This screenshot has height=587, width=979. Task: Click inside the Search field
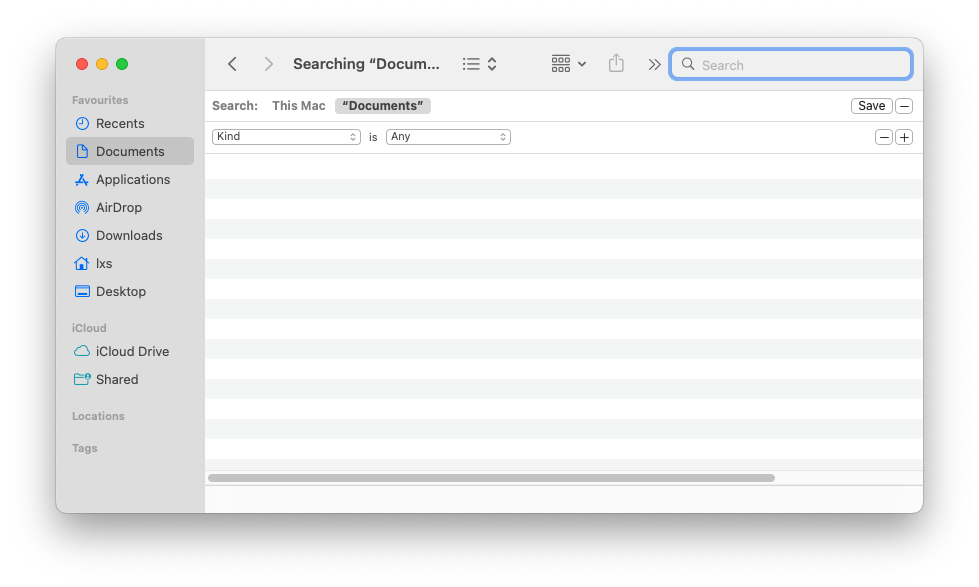[790, 63]
